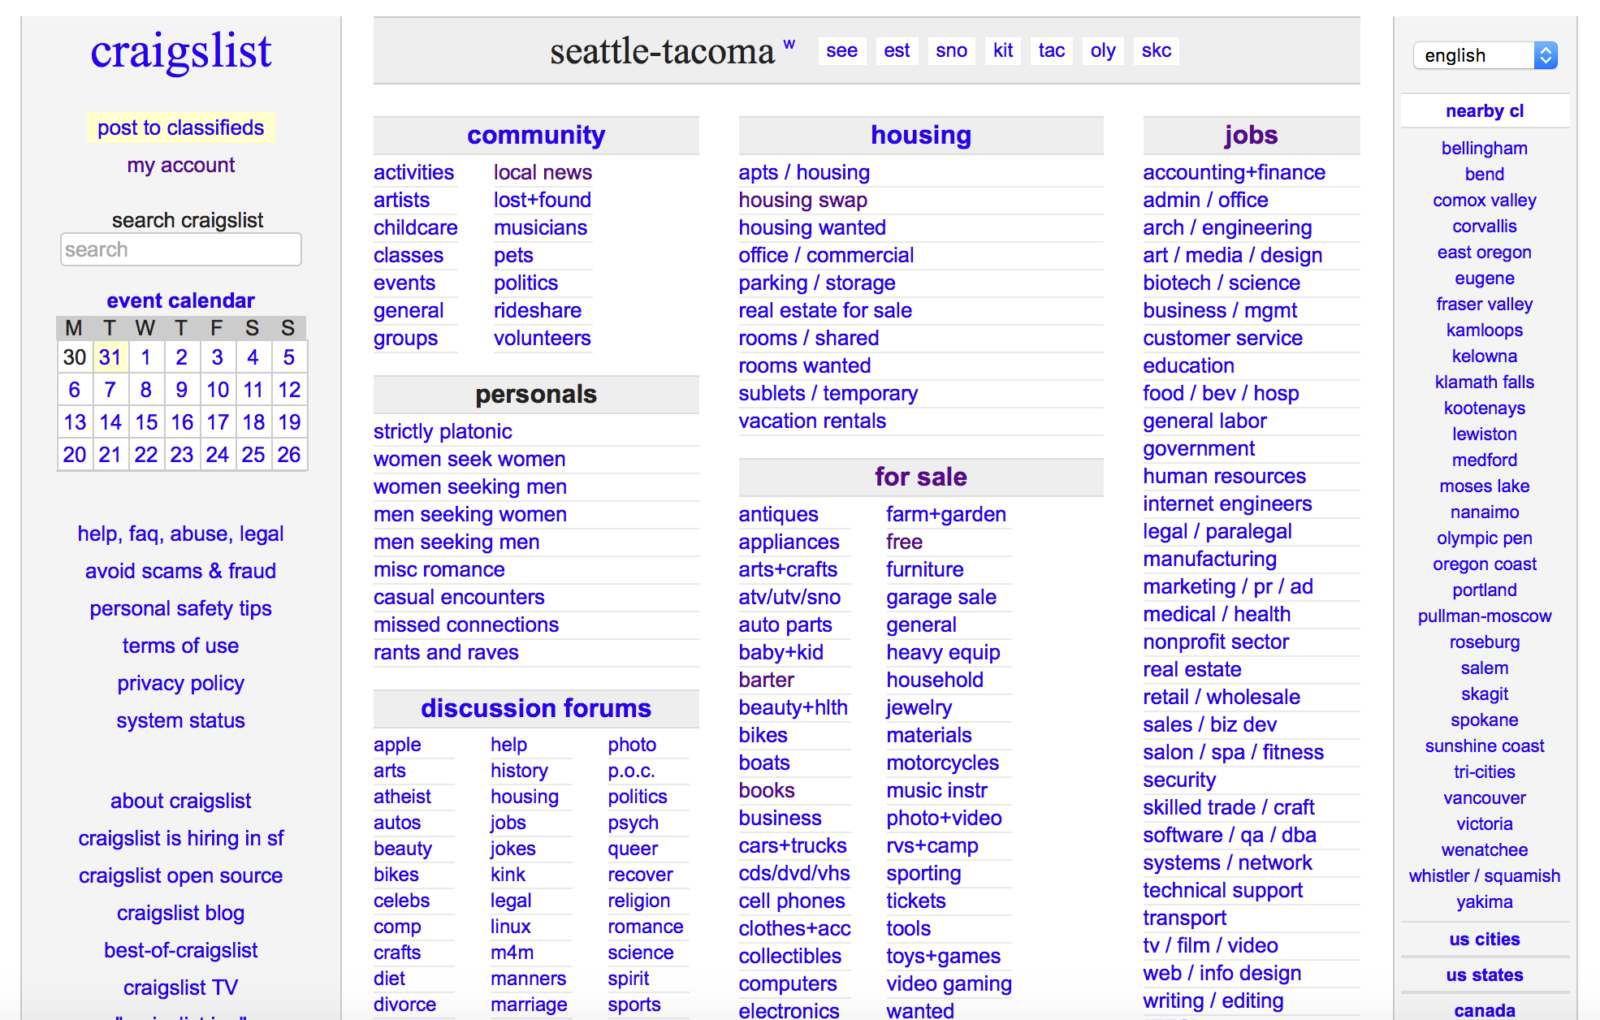Select the 'kit' subarea tab
This screenshot has height=1020, width=1600.
click(1003, 50)
